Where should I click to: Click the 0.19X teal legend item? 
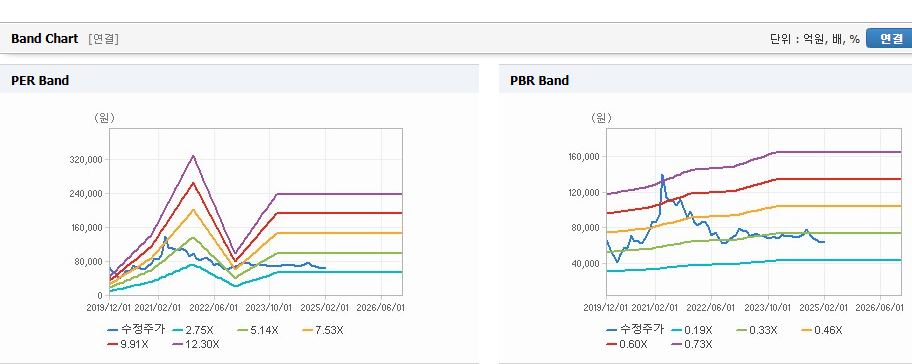click(692, 330)
